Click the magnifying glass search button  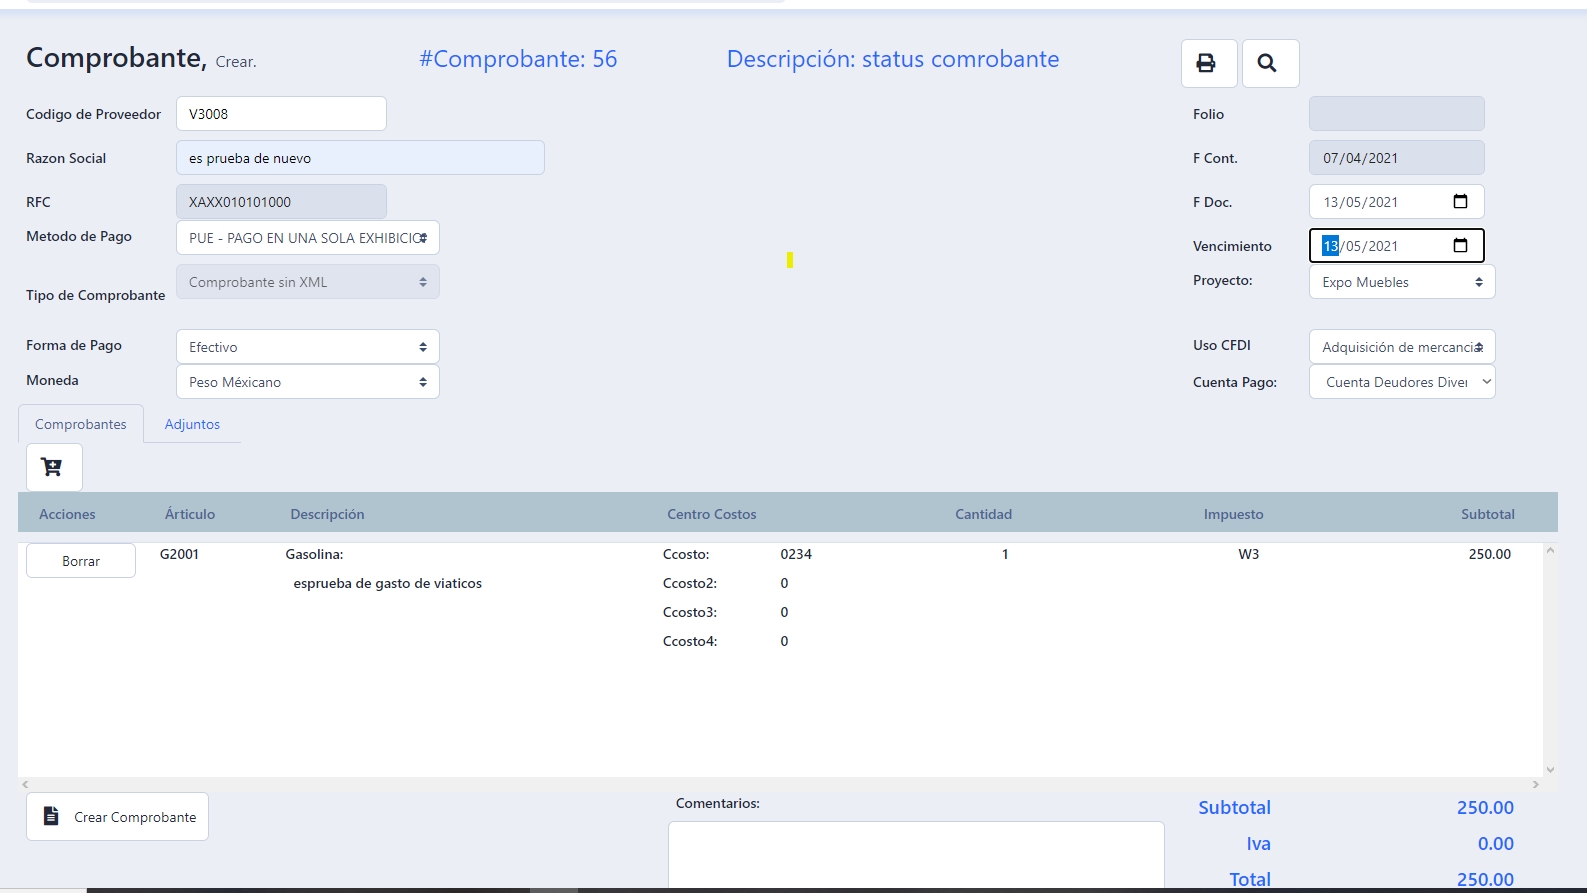(x=1269, y=64)
